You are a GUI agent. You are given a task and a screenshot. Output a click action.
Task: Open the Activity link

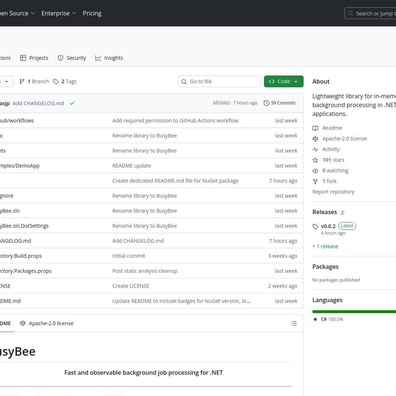click(331, 149)
